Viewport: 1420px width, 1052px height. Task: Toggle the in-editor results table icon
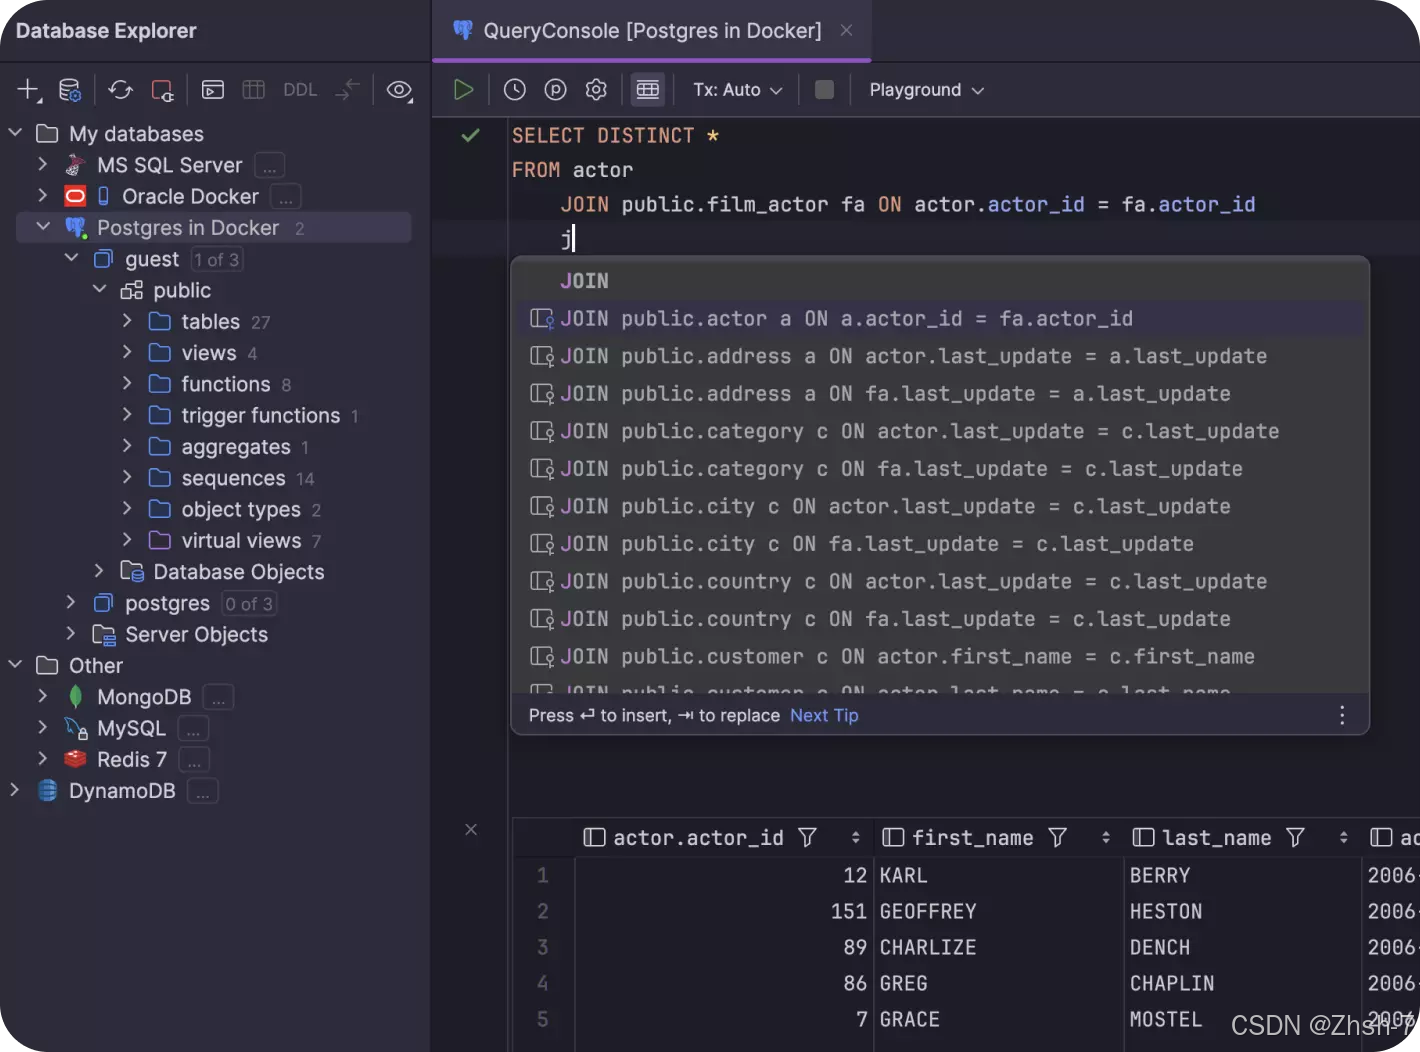[648, 90]
